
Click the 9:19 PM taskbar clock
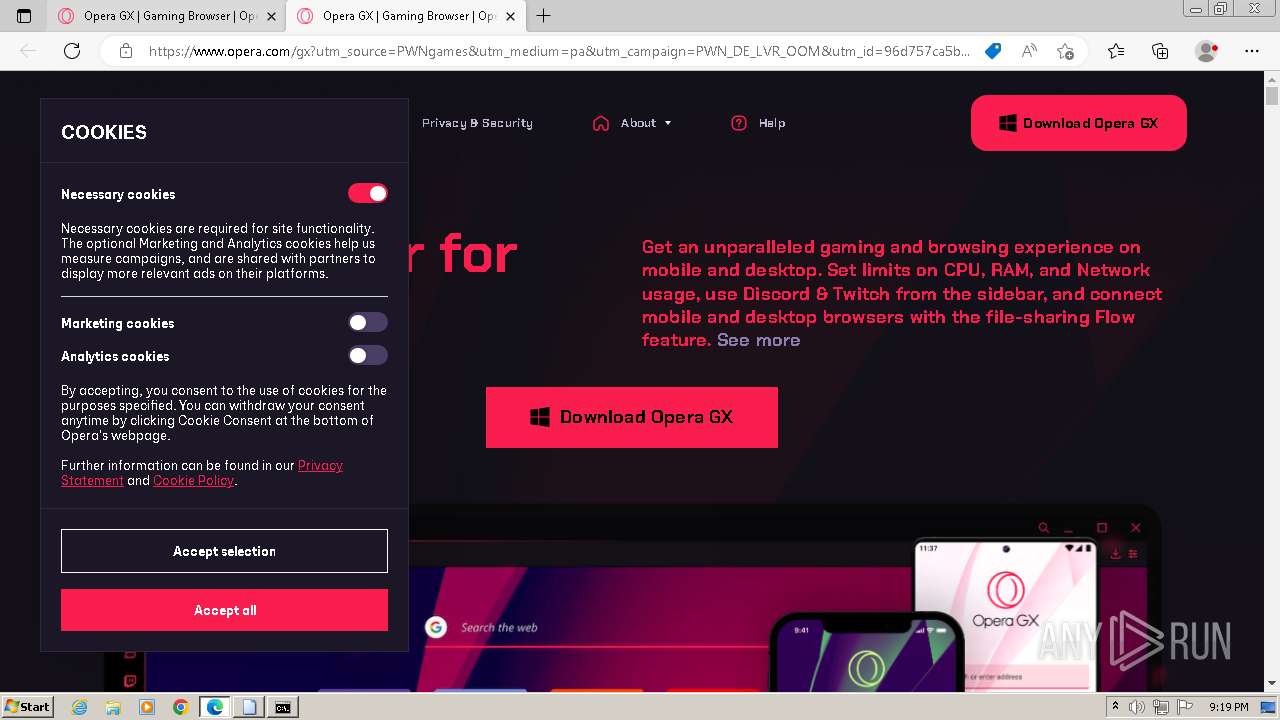pyautogui.click(x=1228, y=707)
